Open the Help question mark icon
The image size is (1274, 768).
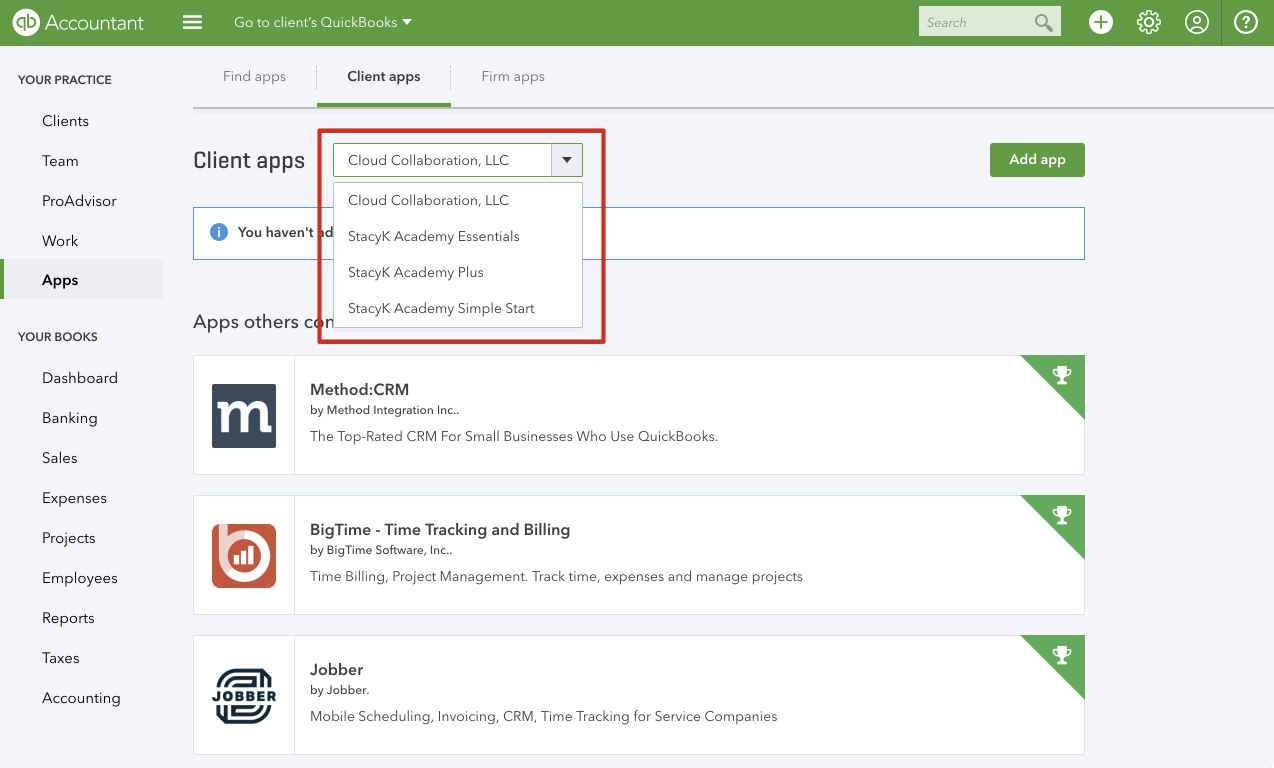[x=1246, y=22]
